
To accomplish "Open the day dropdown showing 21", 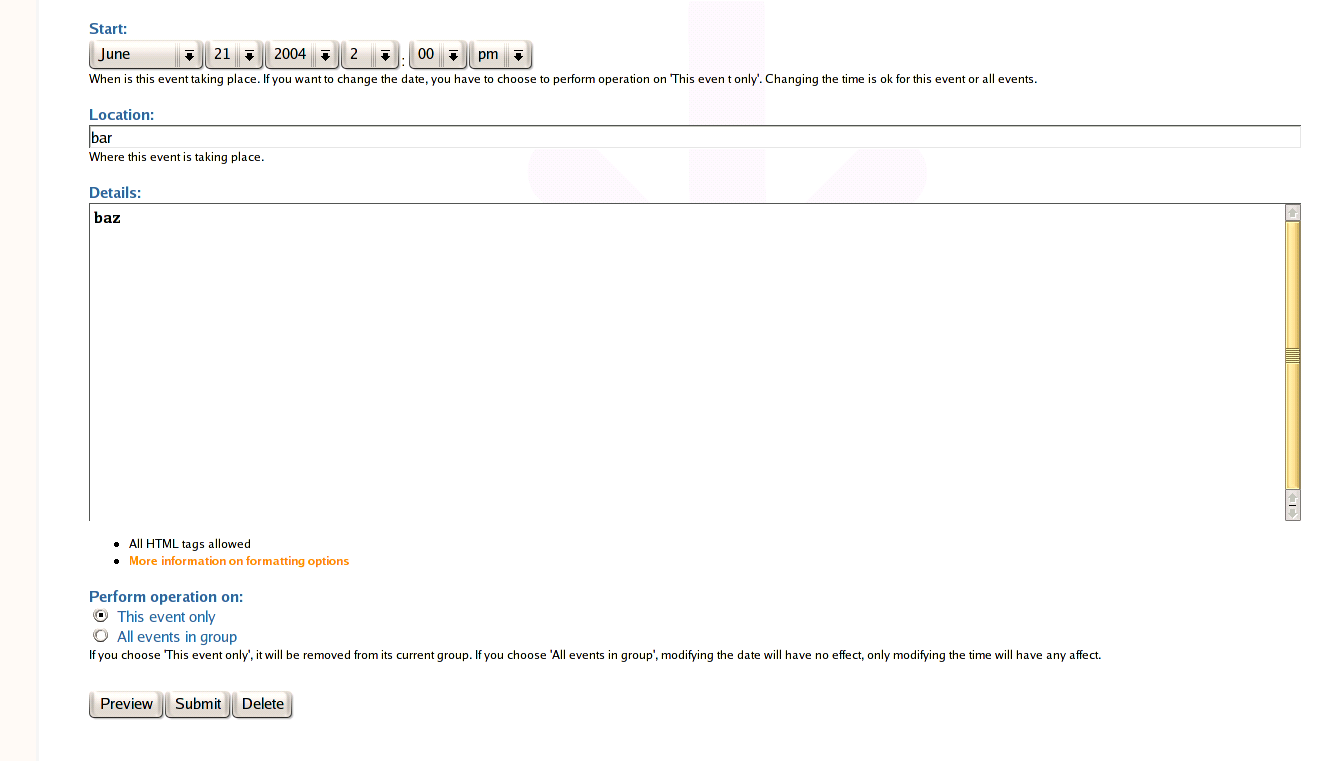I will tap(234, 55).
